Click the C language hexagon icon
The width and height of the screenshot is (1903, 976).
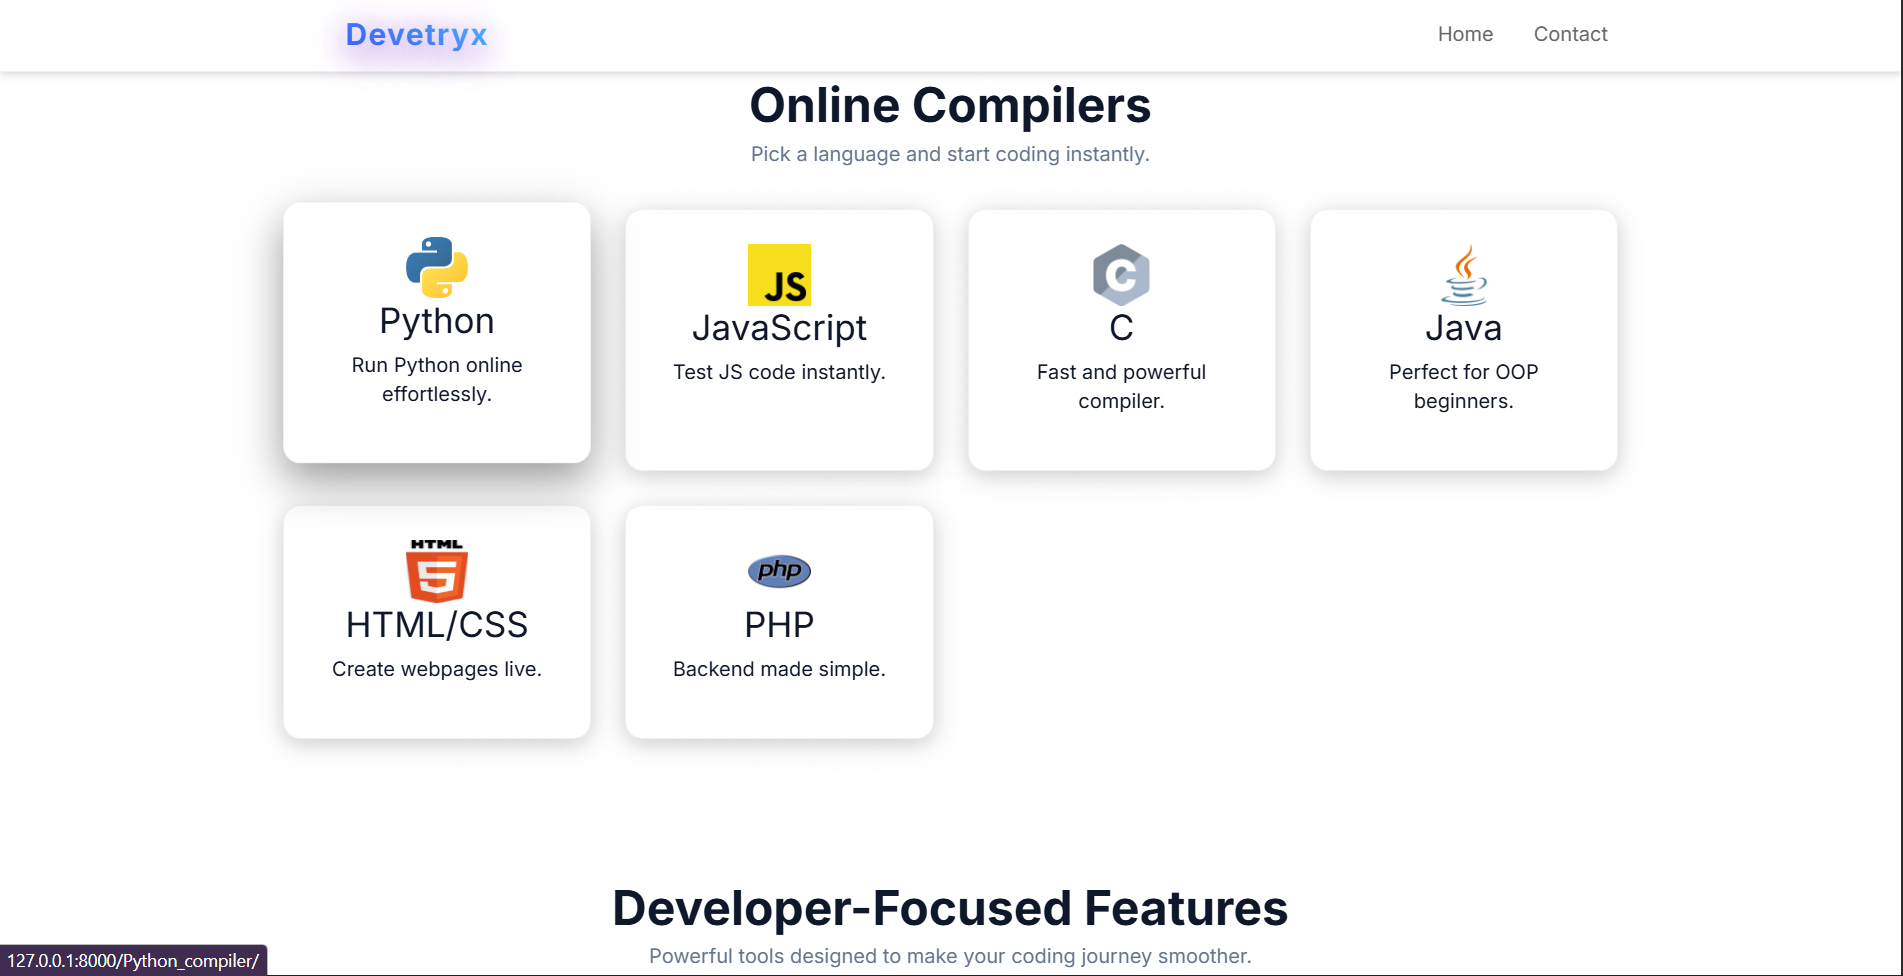tap(1121, 275)
